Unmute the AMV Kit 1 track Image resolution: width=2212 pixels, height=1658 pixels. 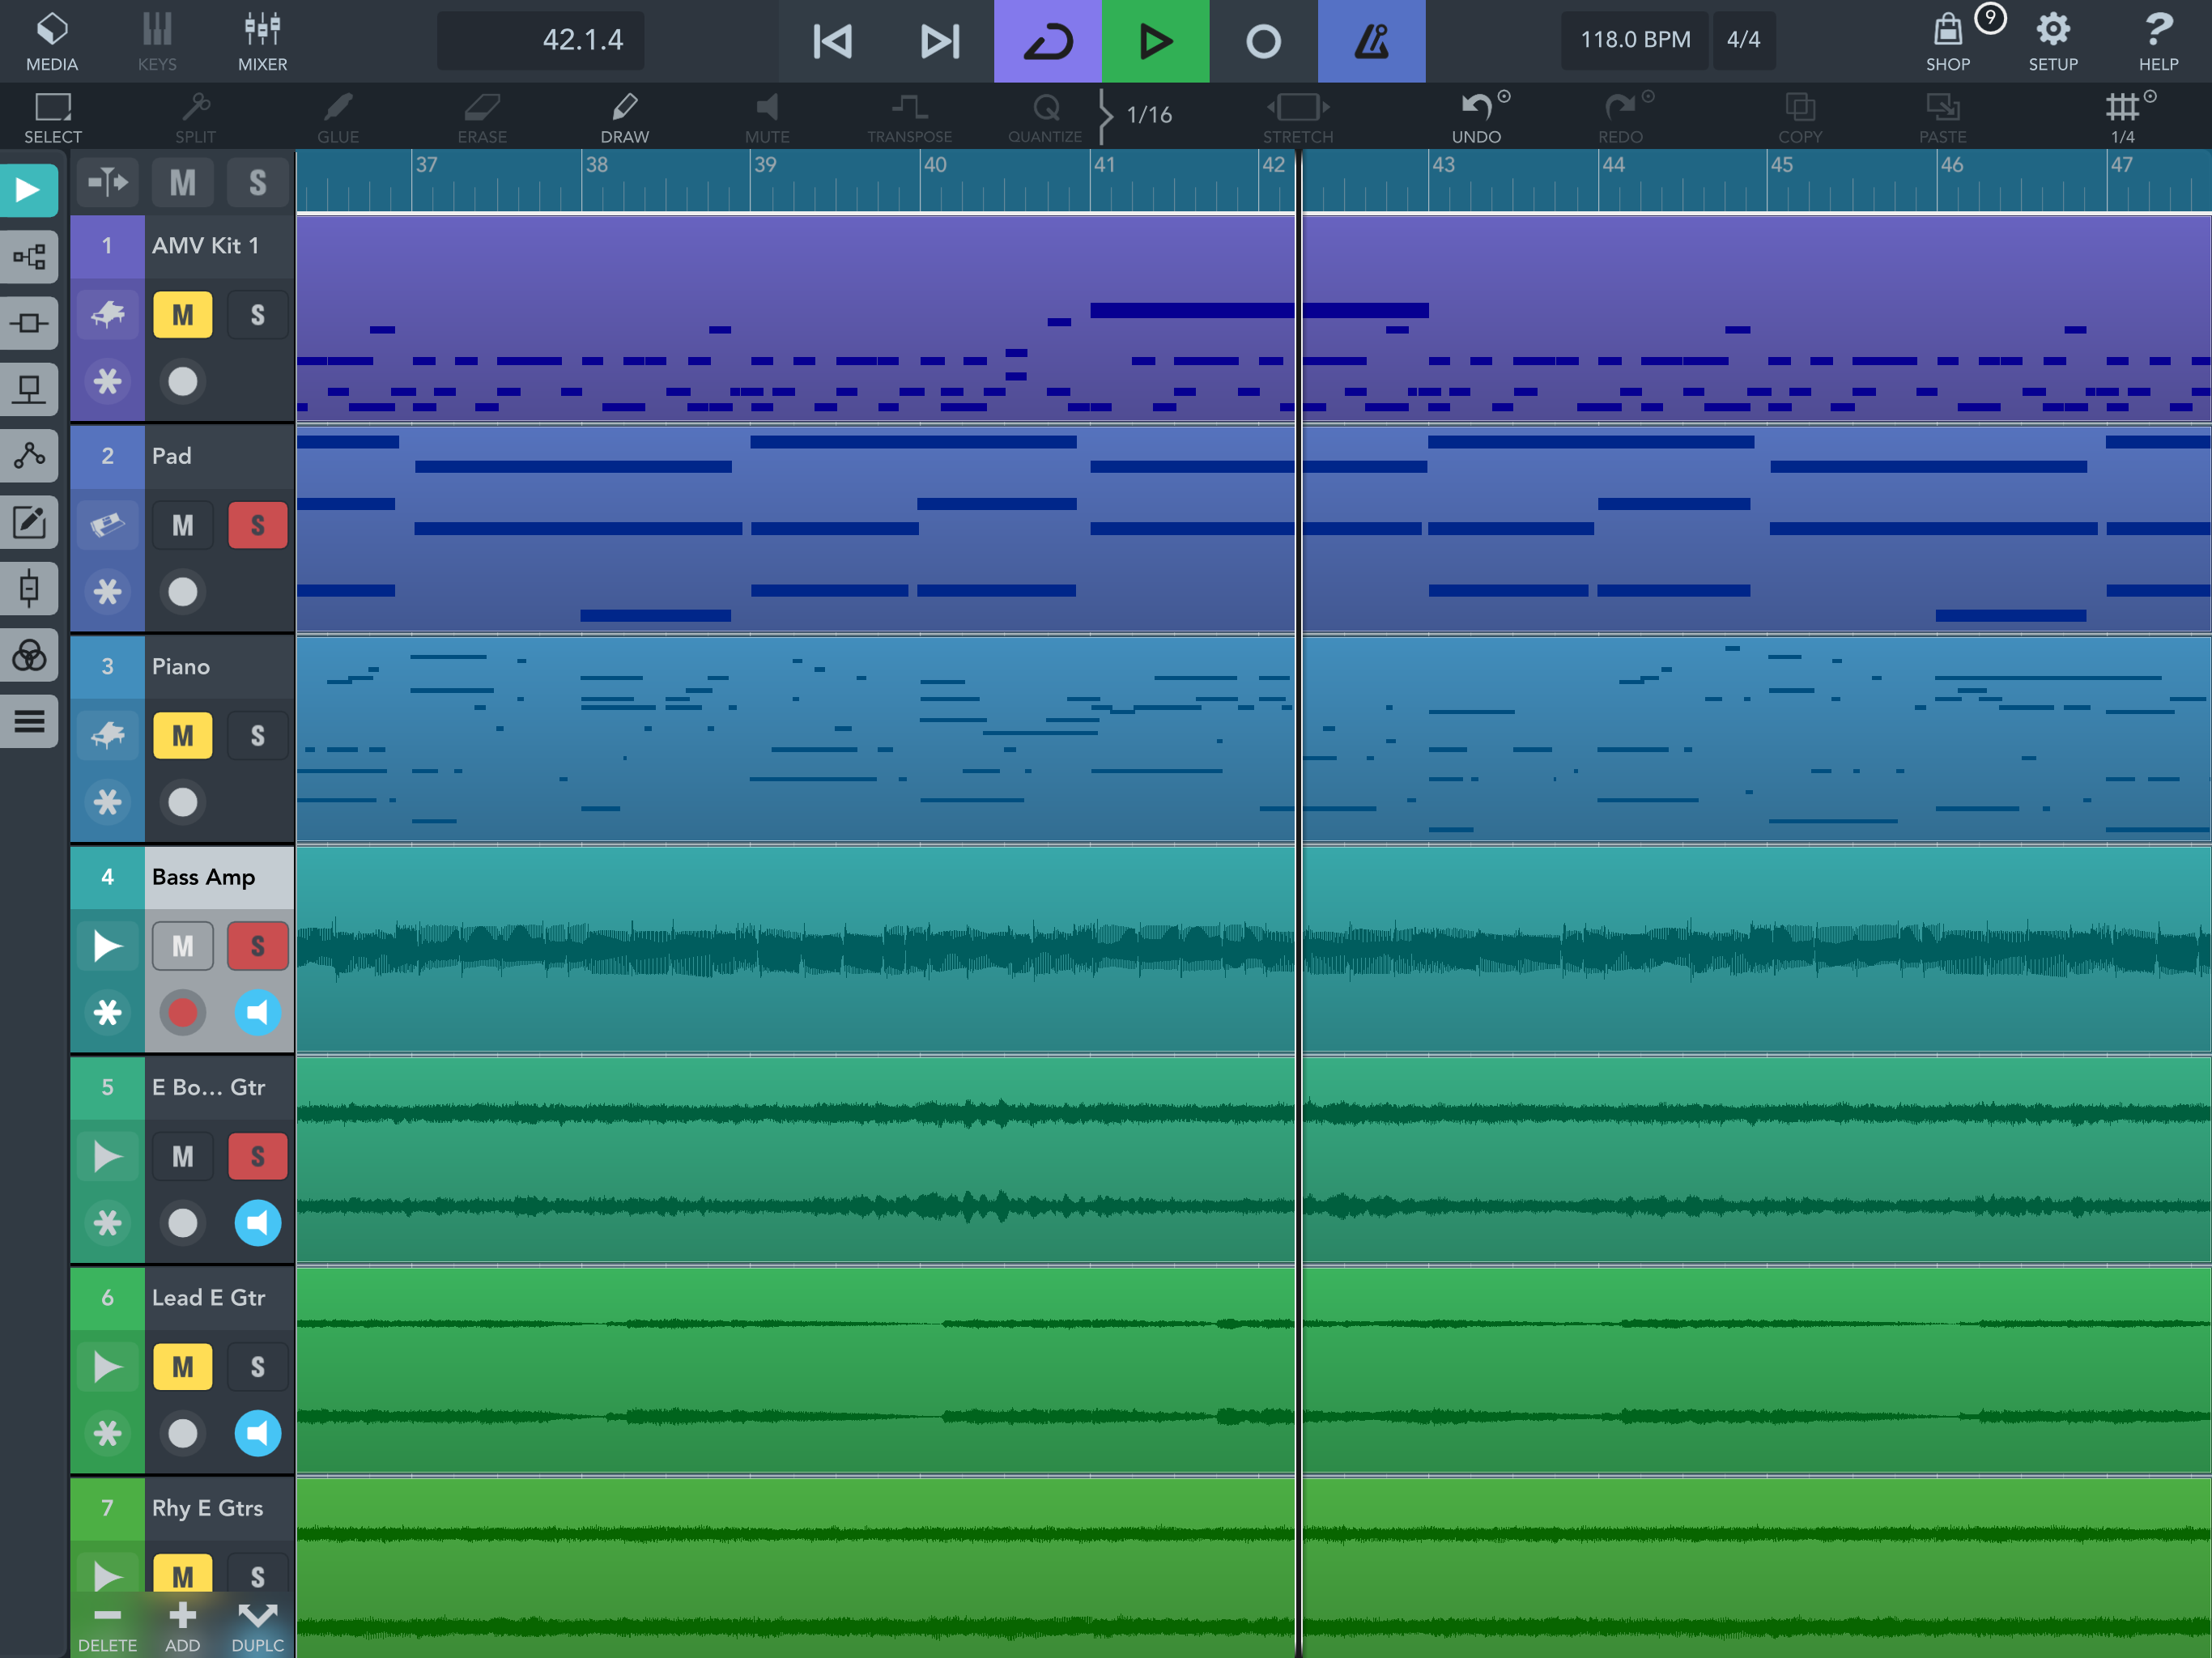tap(182, 315)
